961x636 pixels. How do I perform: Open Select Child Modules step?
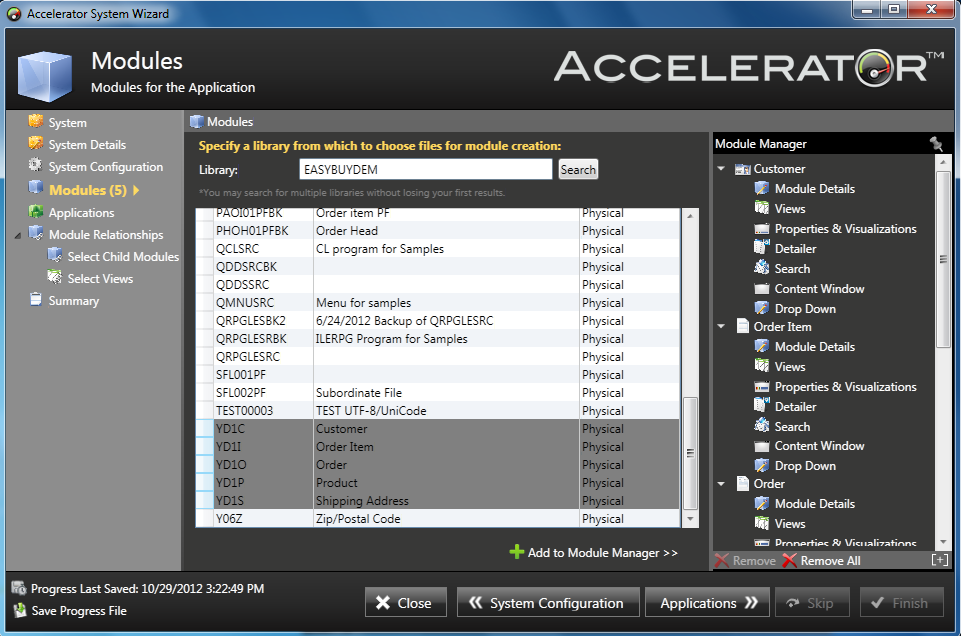coord(123,257)
